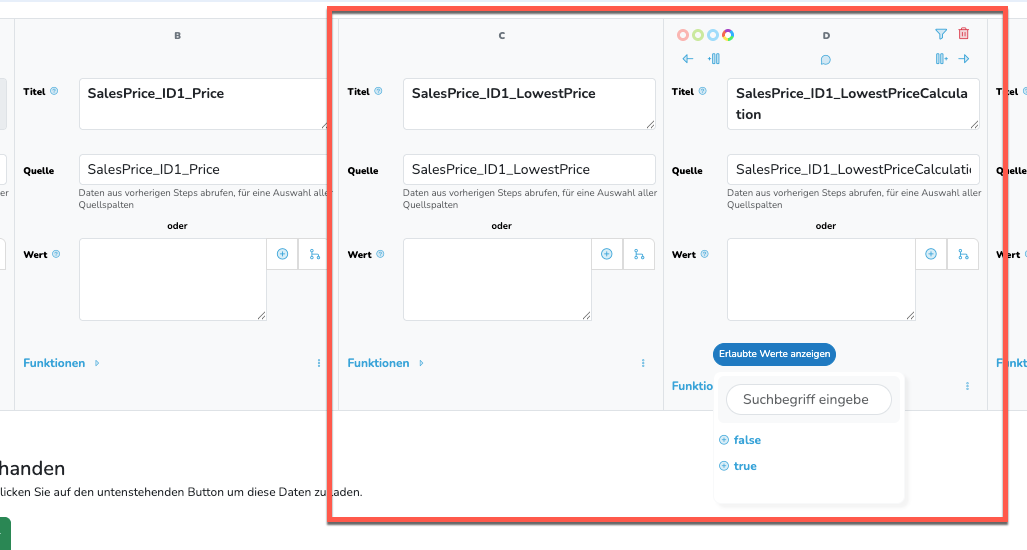This screenshot has width=1027, height=550.
Task: Open the rainbow color picker for column D
Action: (728, 35)
